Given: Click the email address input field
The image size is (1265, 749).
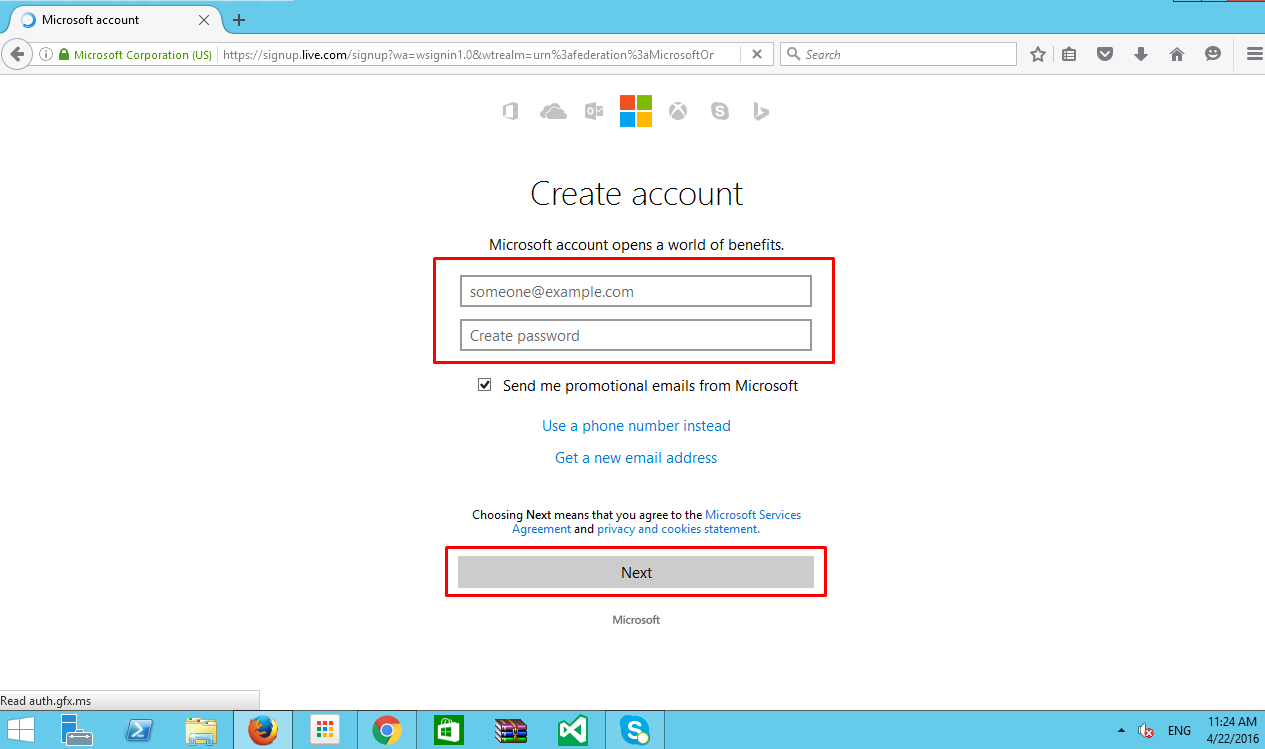Looking at the screenshot, I should 636,292.
